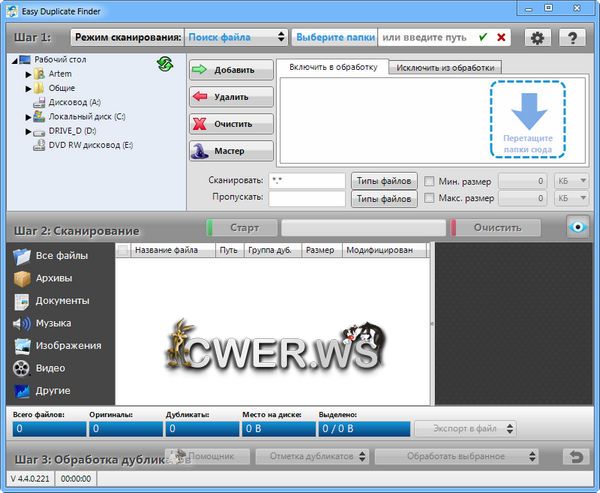The image size is (600, 493).
Task: Click the Добавить button
Action: (231, 71)
